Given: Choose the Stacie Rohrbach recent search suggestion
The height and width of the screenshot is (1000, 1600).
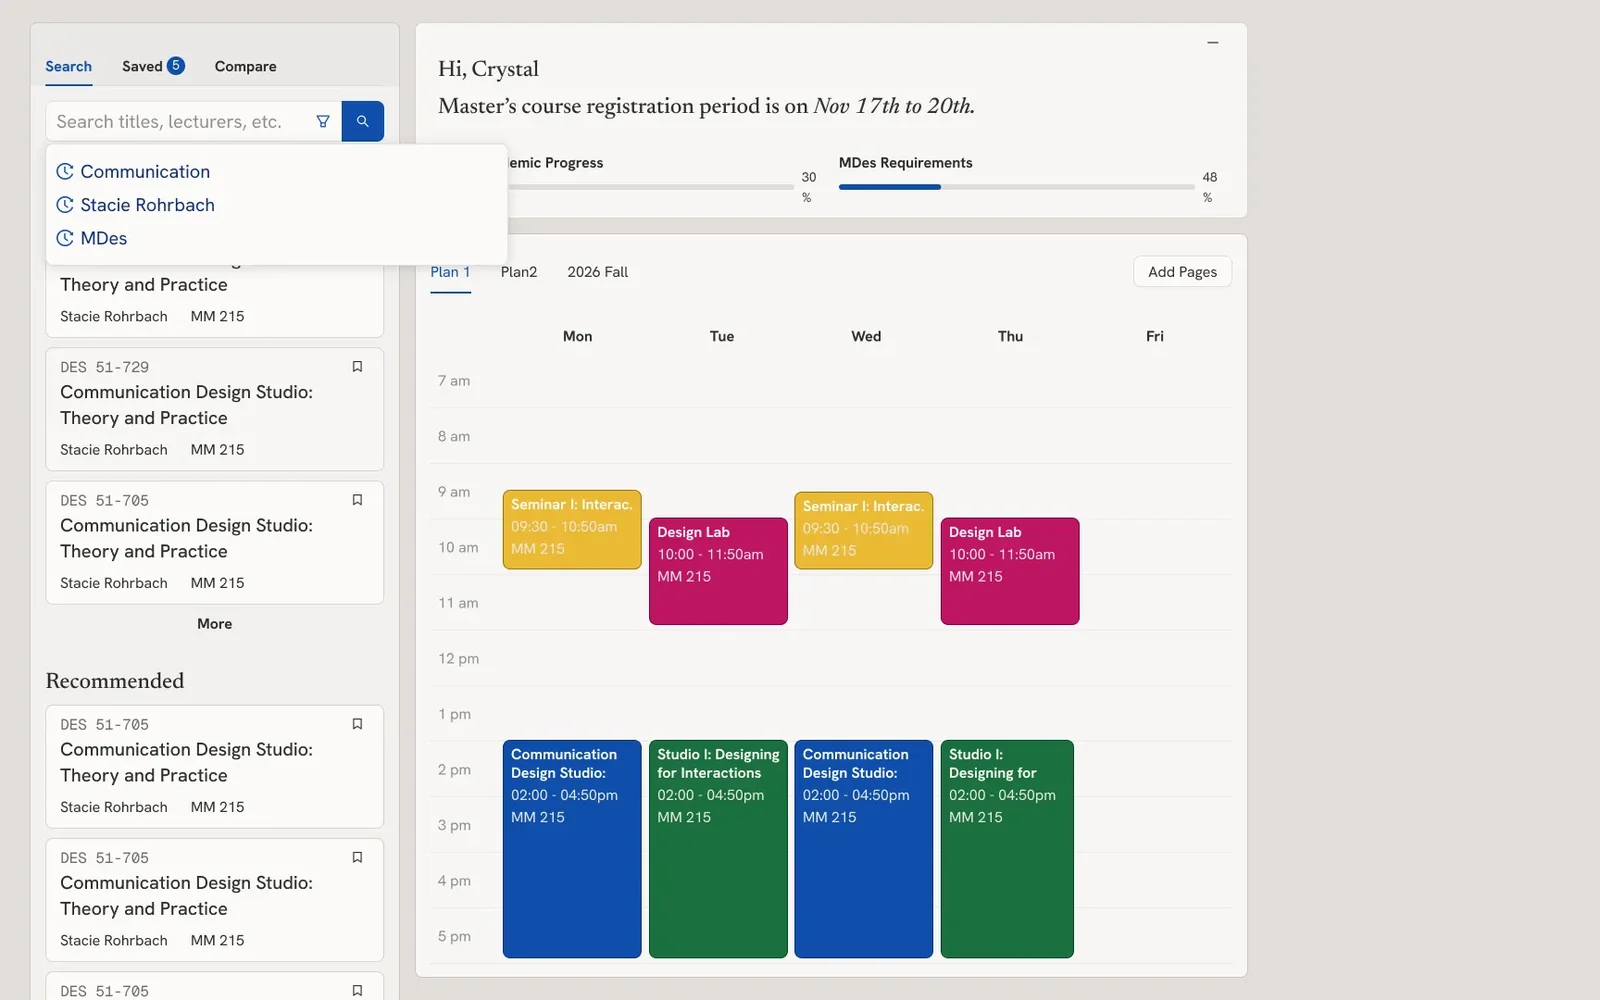Looking at the screenshot, I should [147, 205].
